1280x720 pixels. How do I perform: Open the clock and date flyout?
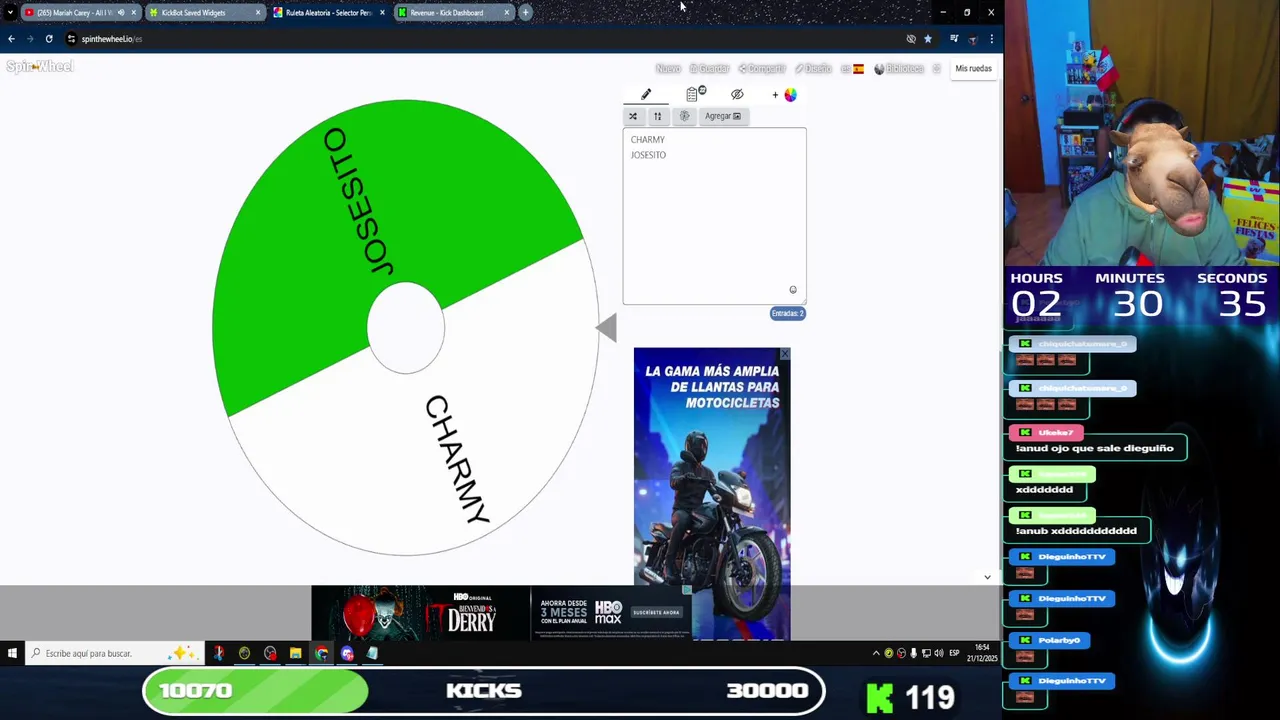coord(982,653)
